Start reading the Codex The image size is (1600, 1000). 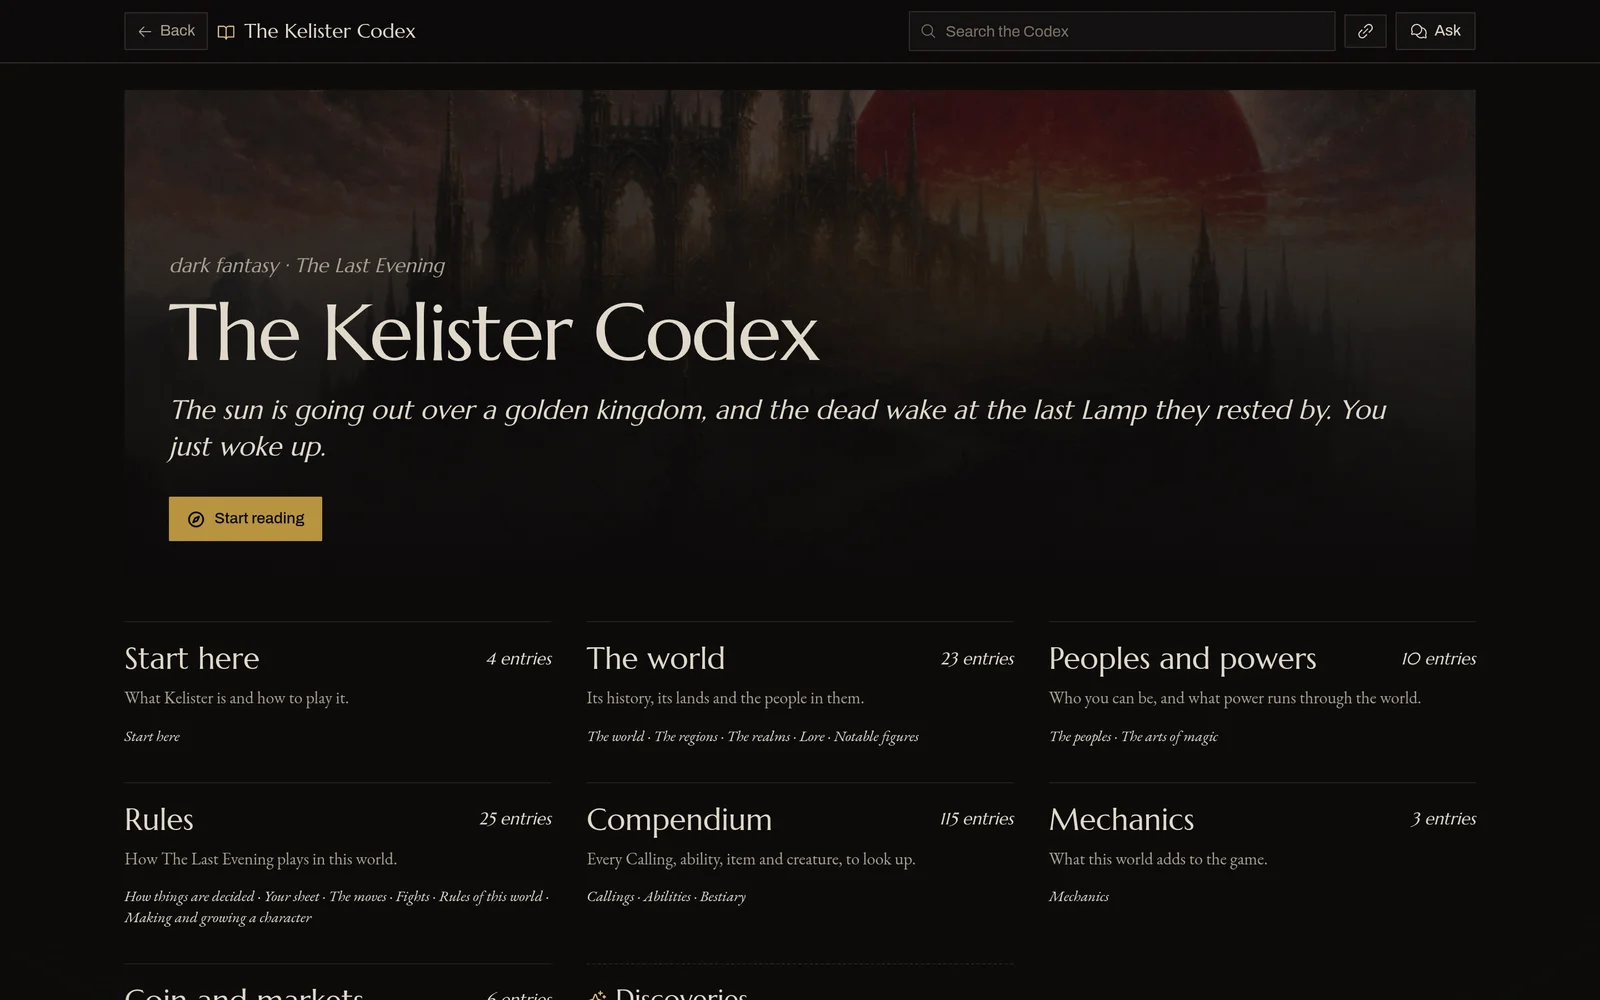click(x=245, y=519)
